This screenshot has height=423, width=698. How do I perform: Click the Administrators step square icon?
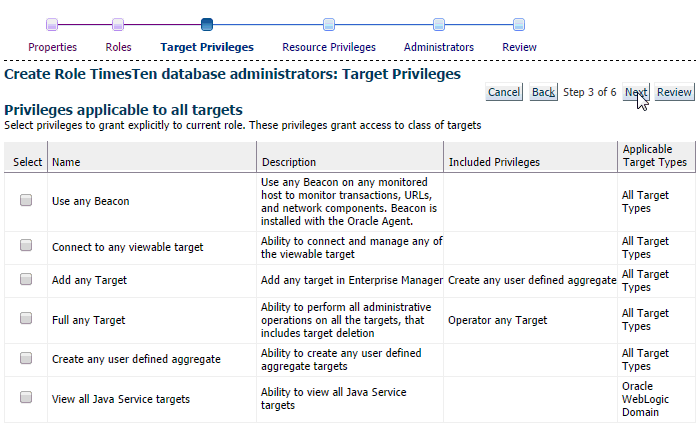pyautogui.click(x=439, y=24)
